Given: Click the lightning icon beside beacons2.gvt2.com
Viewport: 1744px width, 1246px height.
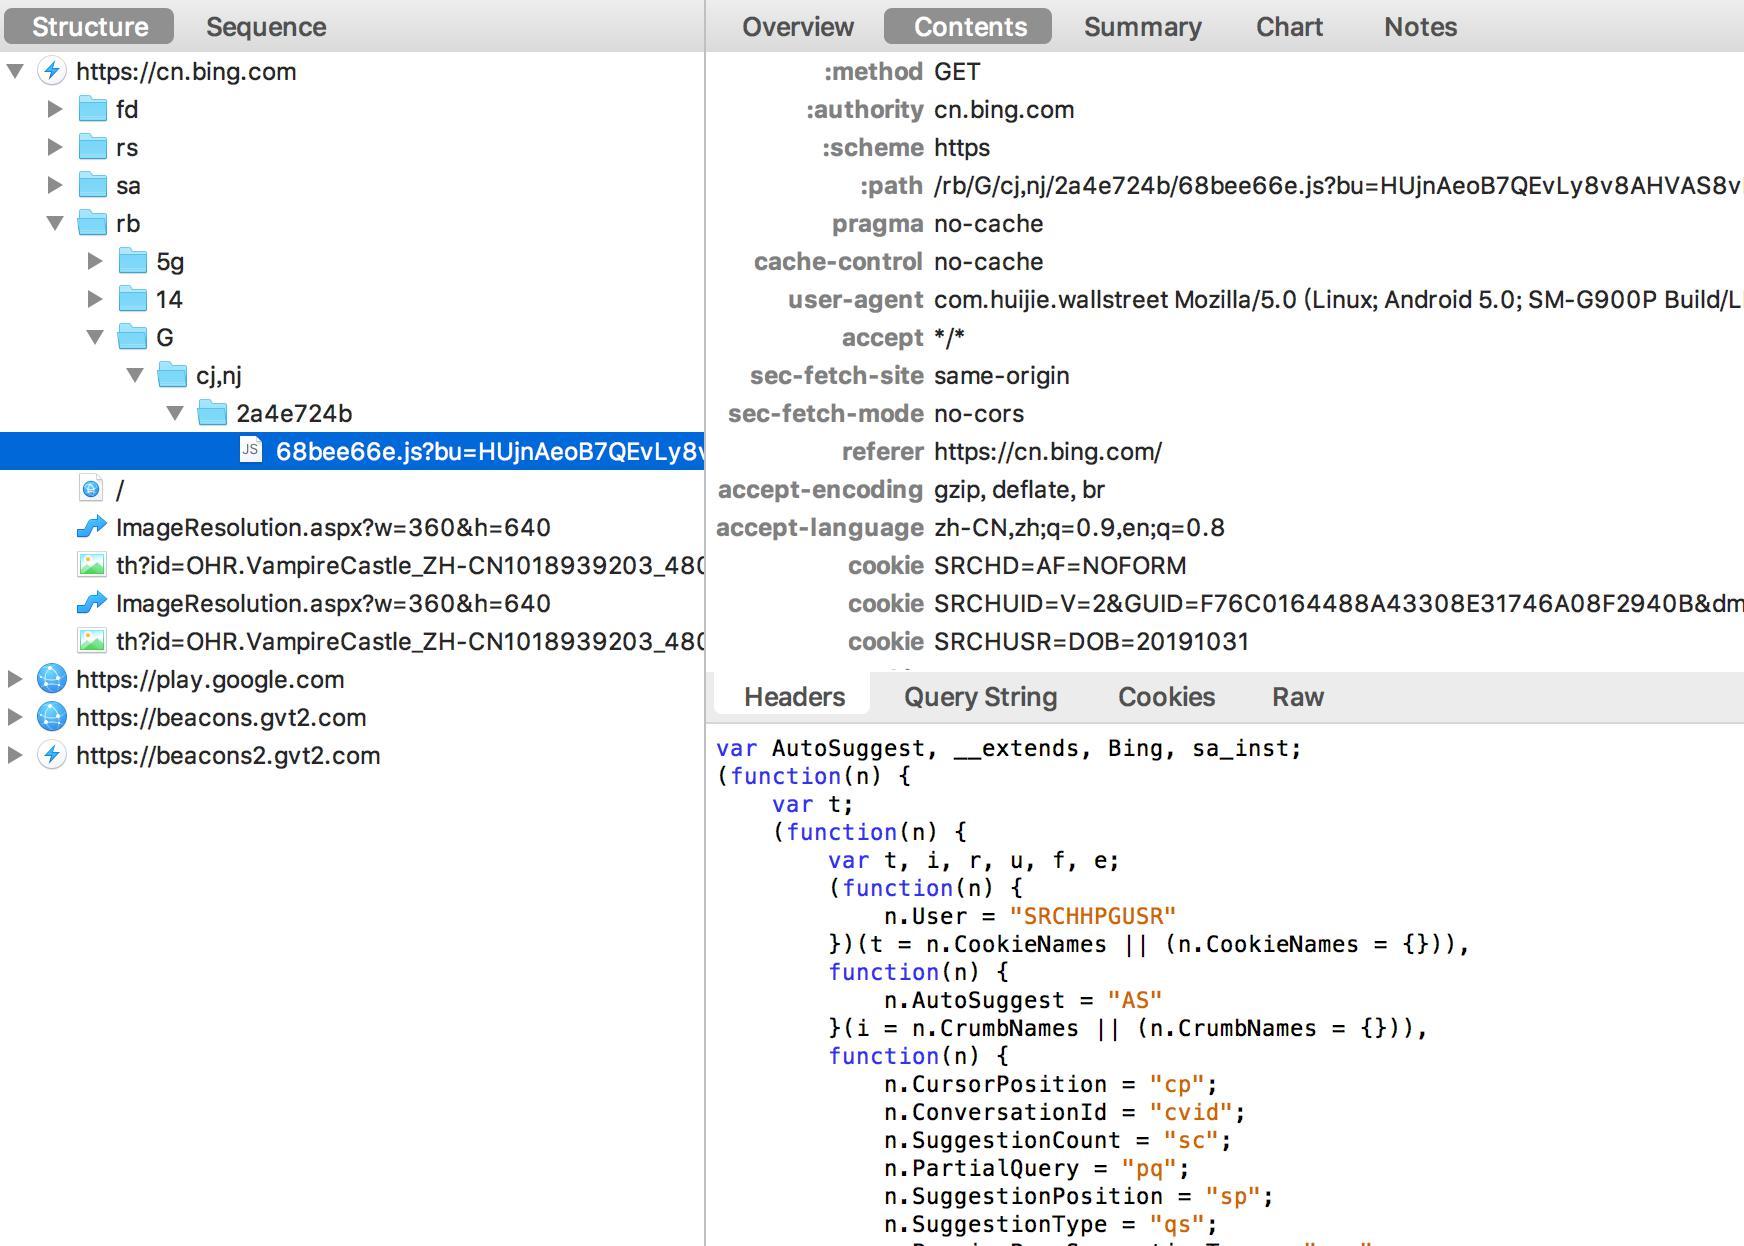Looking at the screenshot, I should [x=52, y=755].
